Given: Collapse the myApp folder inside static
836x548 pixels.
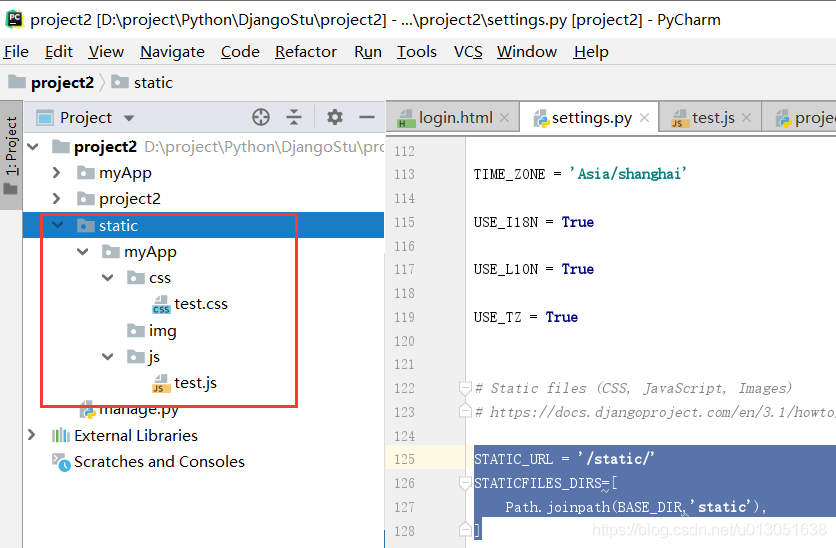Looking at the screenshot, I should click(x=83, y=251).
